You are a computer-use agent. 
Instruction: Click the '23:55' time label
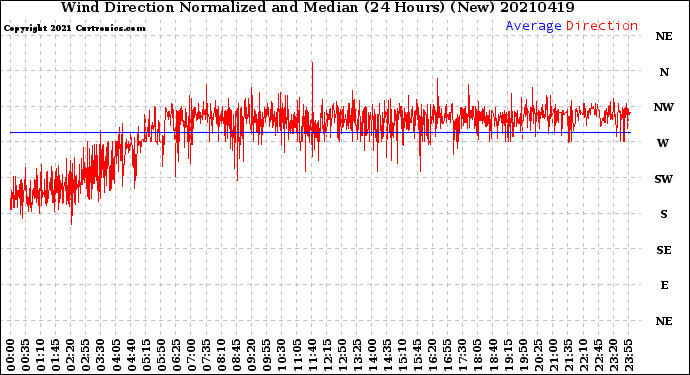(x=628, y=355)
